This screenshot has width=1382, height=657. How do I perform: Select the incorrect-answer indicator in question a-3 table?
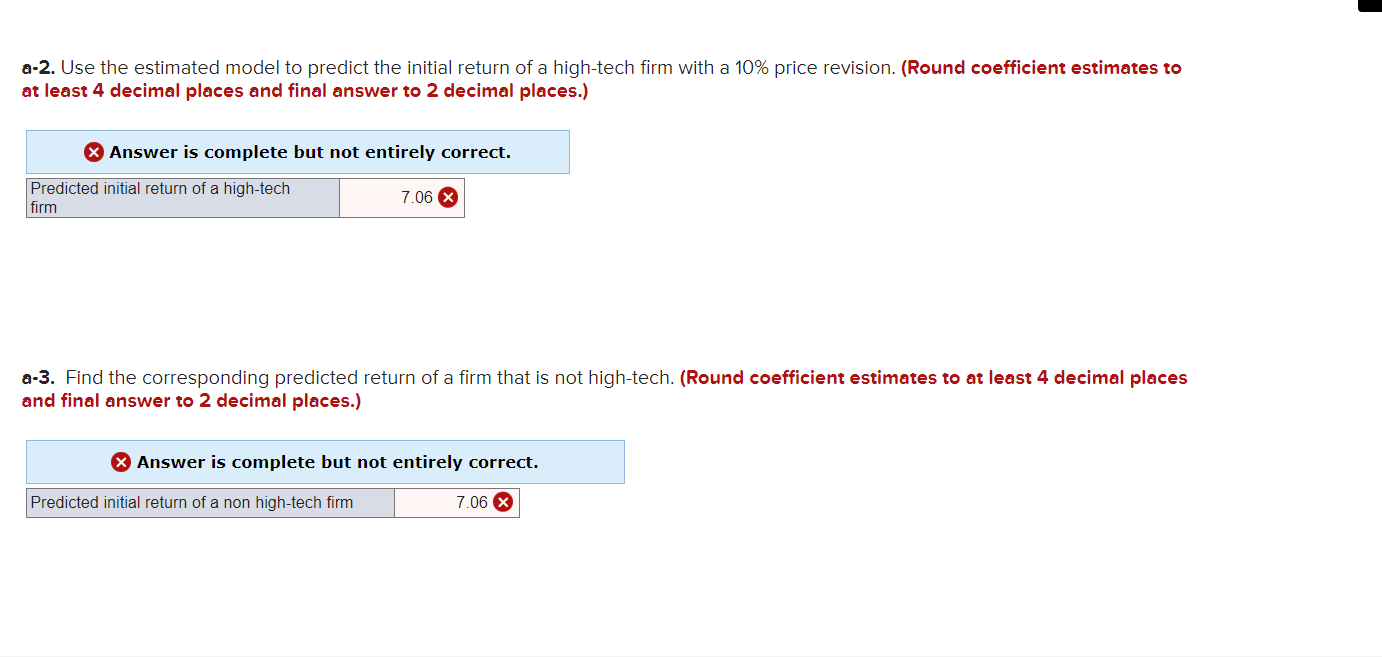tap(503, 502)
